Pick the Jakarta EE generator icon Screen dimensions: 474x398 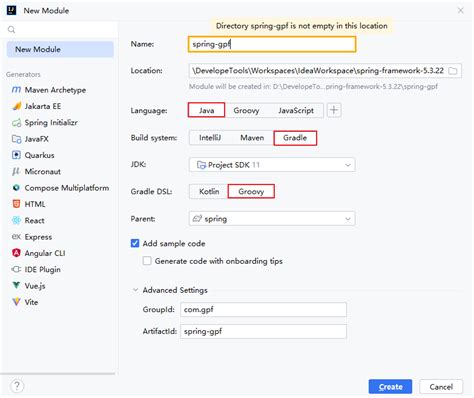16,106
